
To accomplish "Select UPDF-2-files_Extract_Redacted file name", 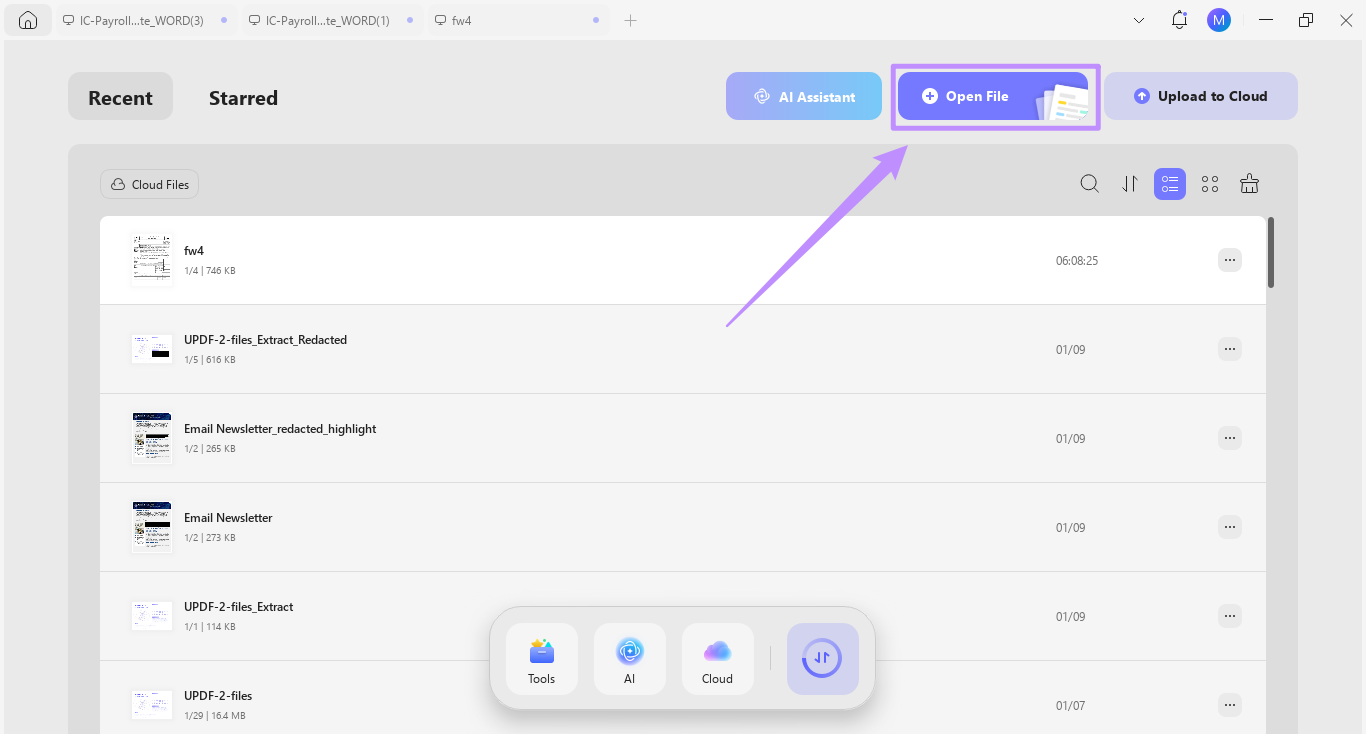I will click(265, 340).
